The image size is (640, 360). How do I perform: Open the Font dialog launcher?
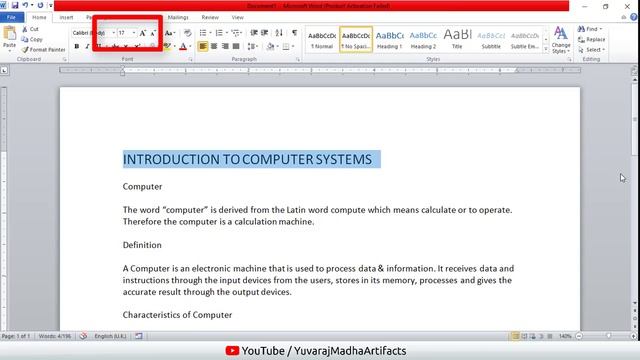pos(191,60)
